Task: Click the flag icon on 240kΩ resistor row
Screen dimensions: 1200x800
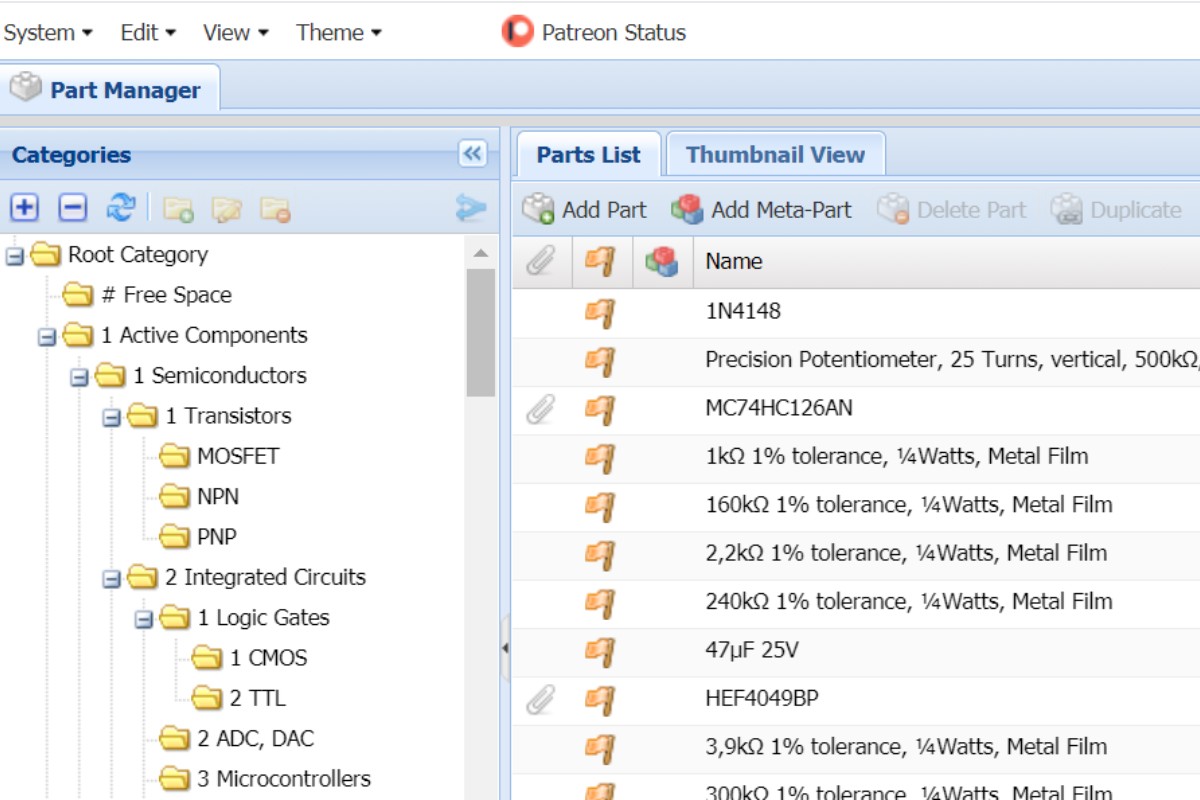Action: (600, 602)
